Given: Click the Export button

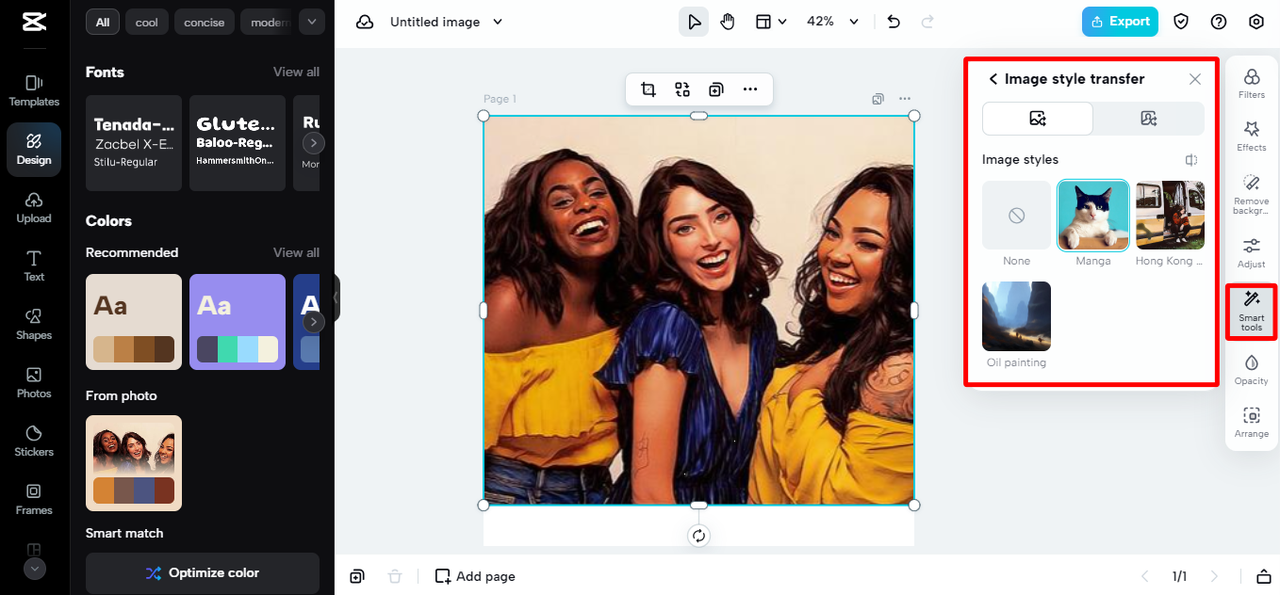Looking at the screenshot, I should click(1120, 22).
